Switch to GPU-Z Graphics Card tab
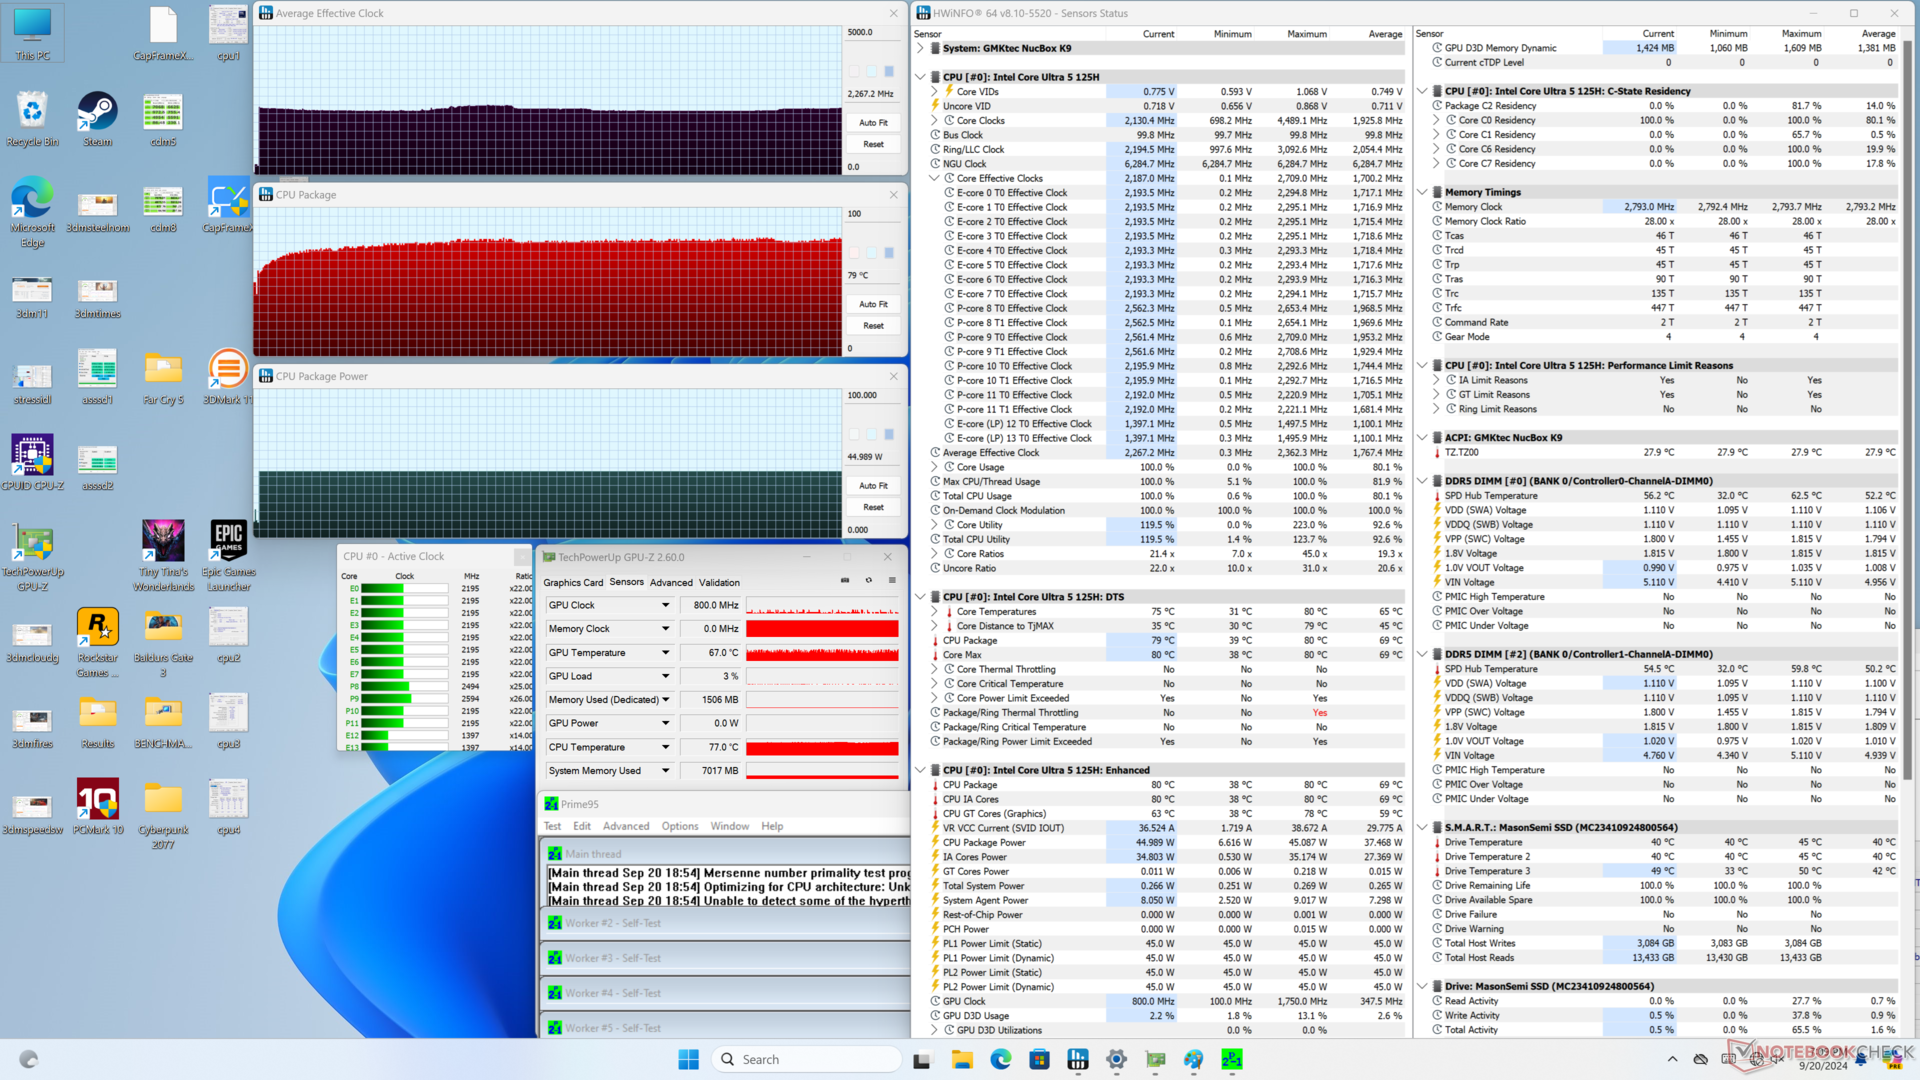 (x=573, y=583)
